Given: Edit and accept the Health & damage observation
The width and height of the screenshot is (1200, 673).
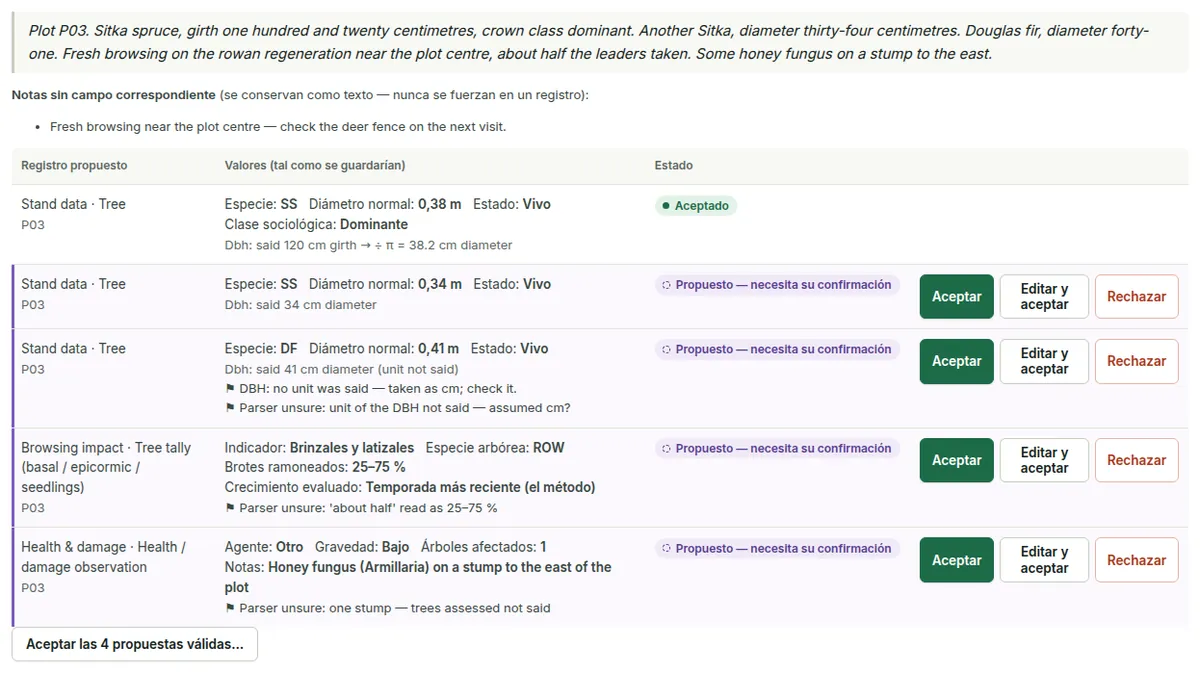Looking at the screenshot, I should 1044,560.
